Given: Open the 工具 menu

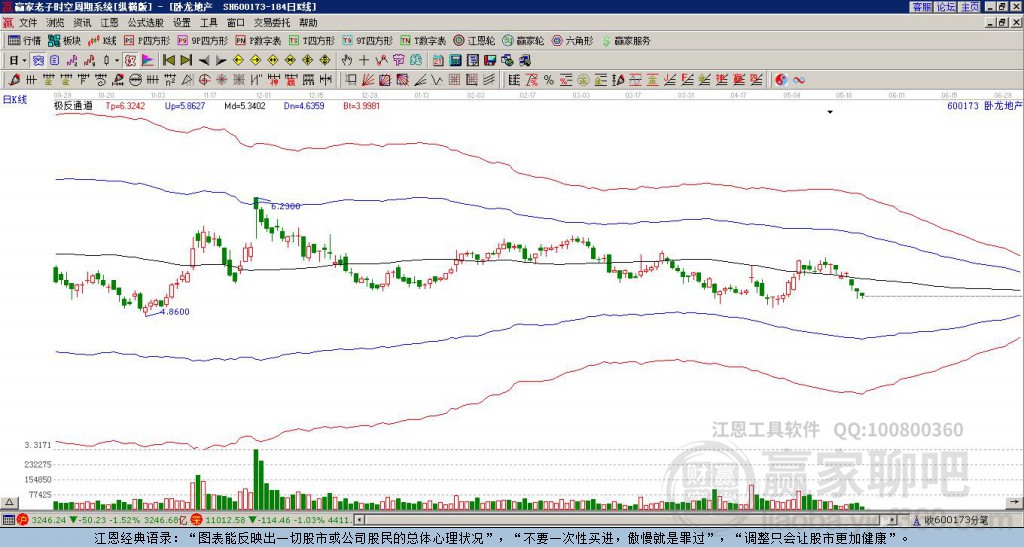Looking at the screenshot, I should tap(208, 23).
